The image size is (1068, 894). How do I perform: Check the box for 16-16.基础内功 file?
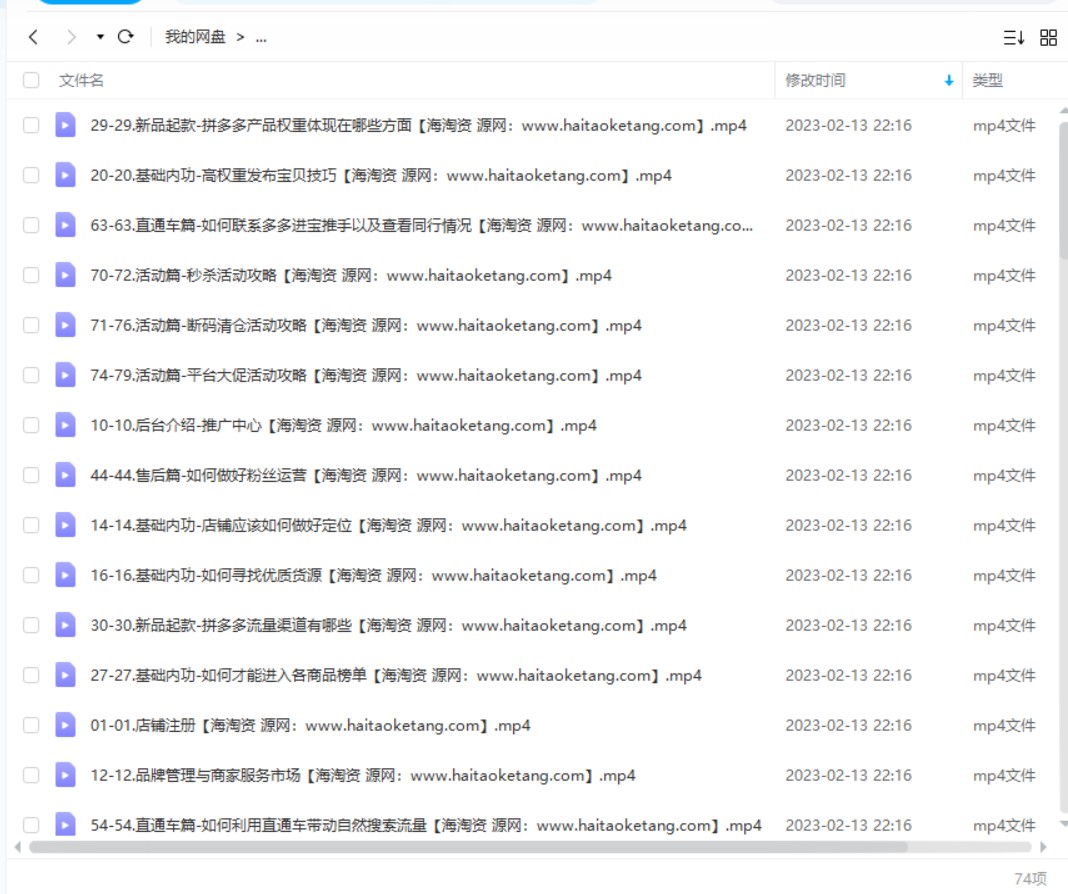(x=31, y=575)
